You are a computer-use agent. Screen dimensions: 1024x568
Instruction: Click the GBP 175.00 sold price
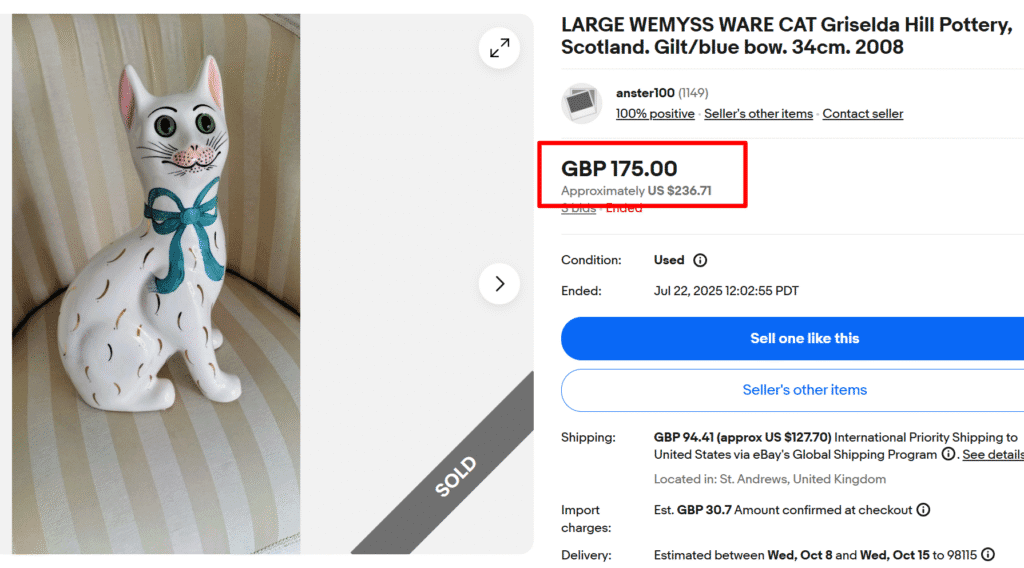[x=619, y=169]
